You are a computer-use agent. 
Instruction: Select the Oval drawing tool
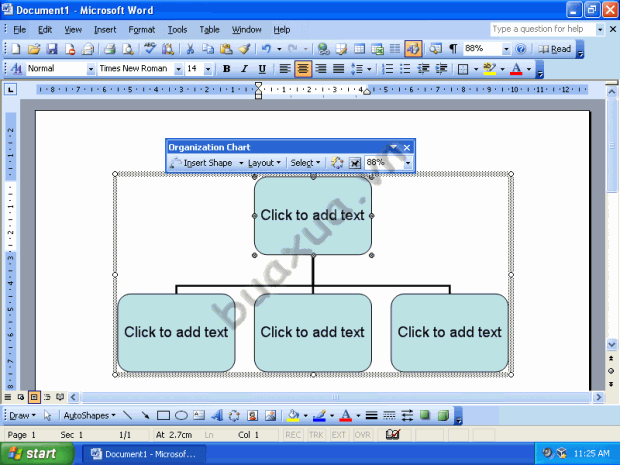click(x=181, y=415)
